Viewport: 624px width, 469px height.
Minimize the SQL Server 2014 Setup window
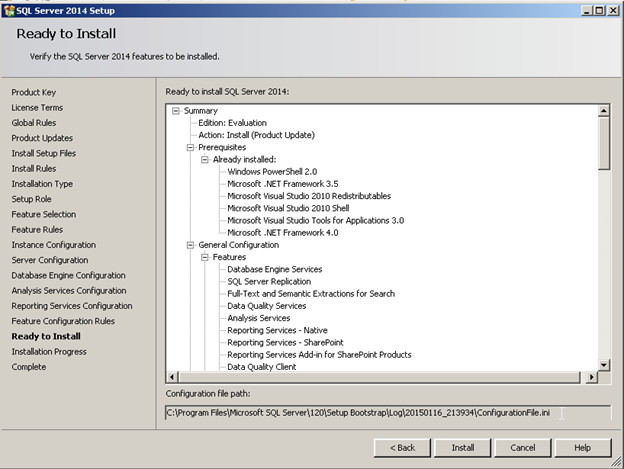point(587,11)
